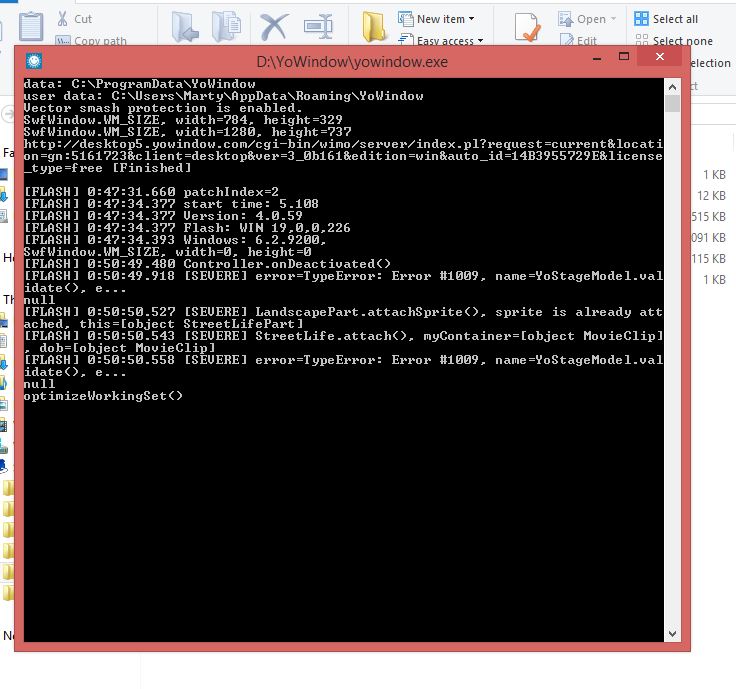This screenshot has width=736, height=689.
Task: Click the console scrollbar down arrow
Action: (672, 634)
